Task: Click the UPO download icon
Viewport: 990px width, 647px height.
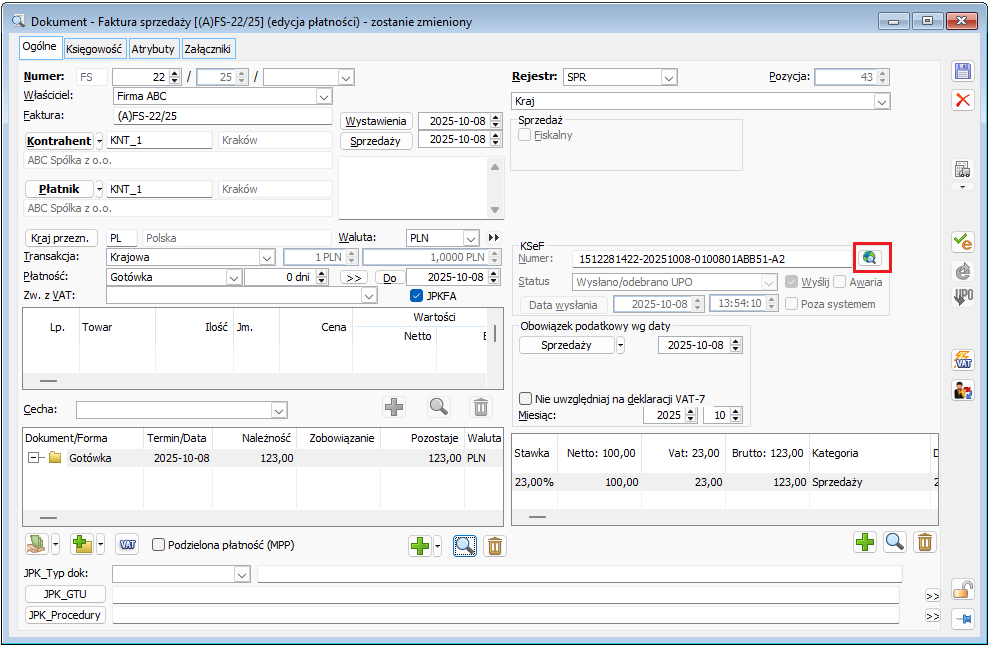Action: click(x=963, y=297)
